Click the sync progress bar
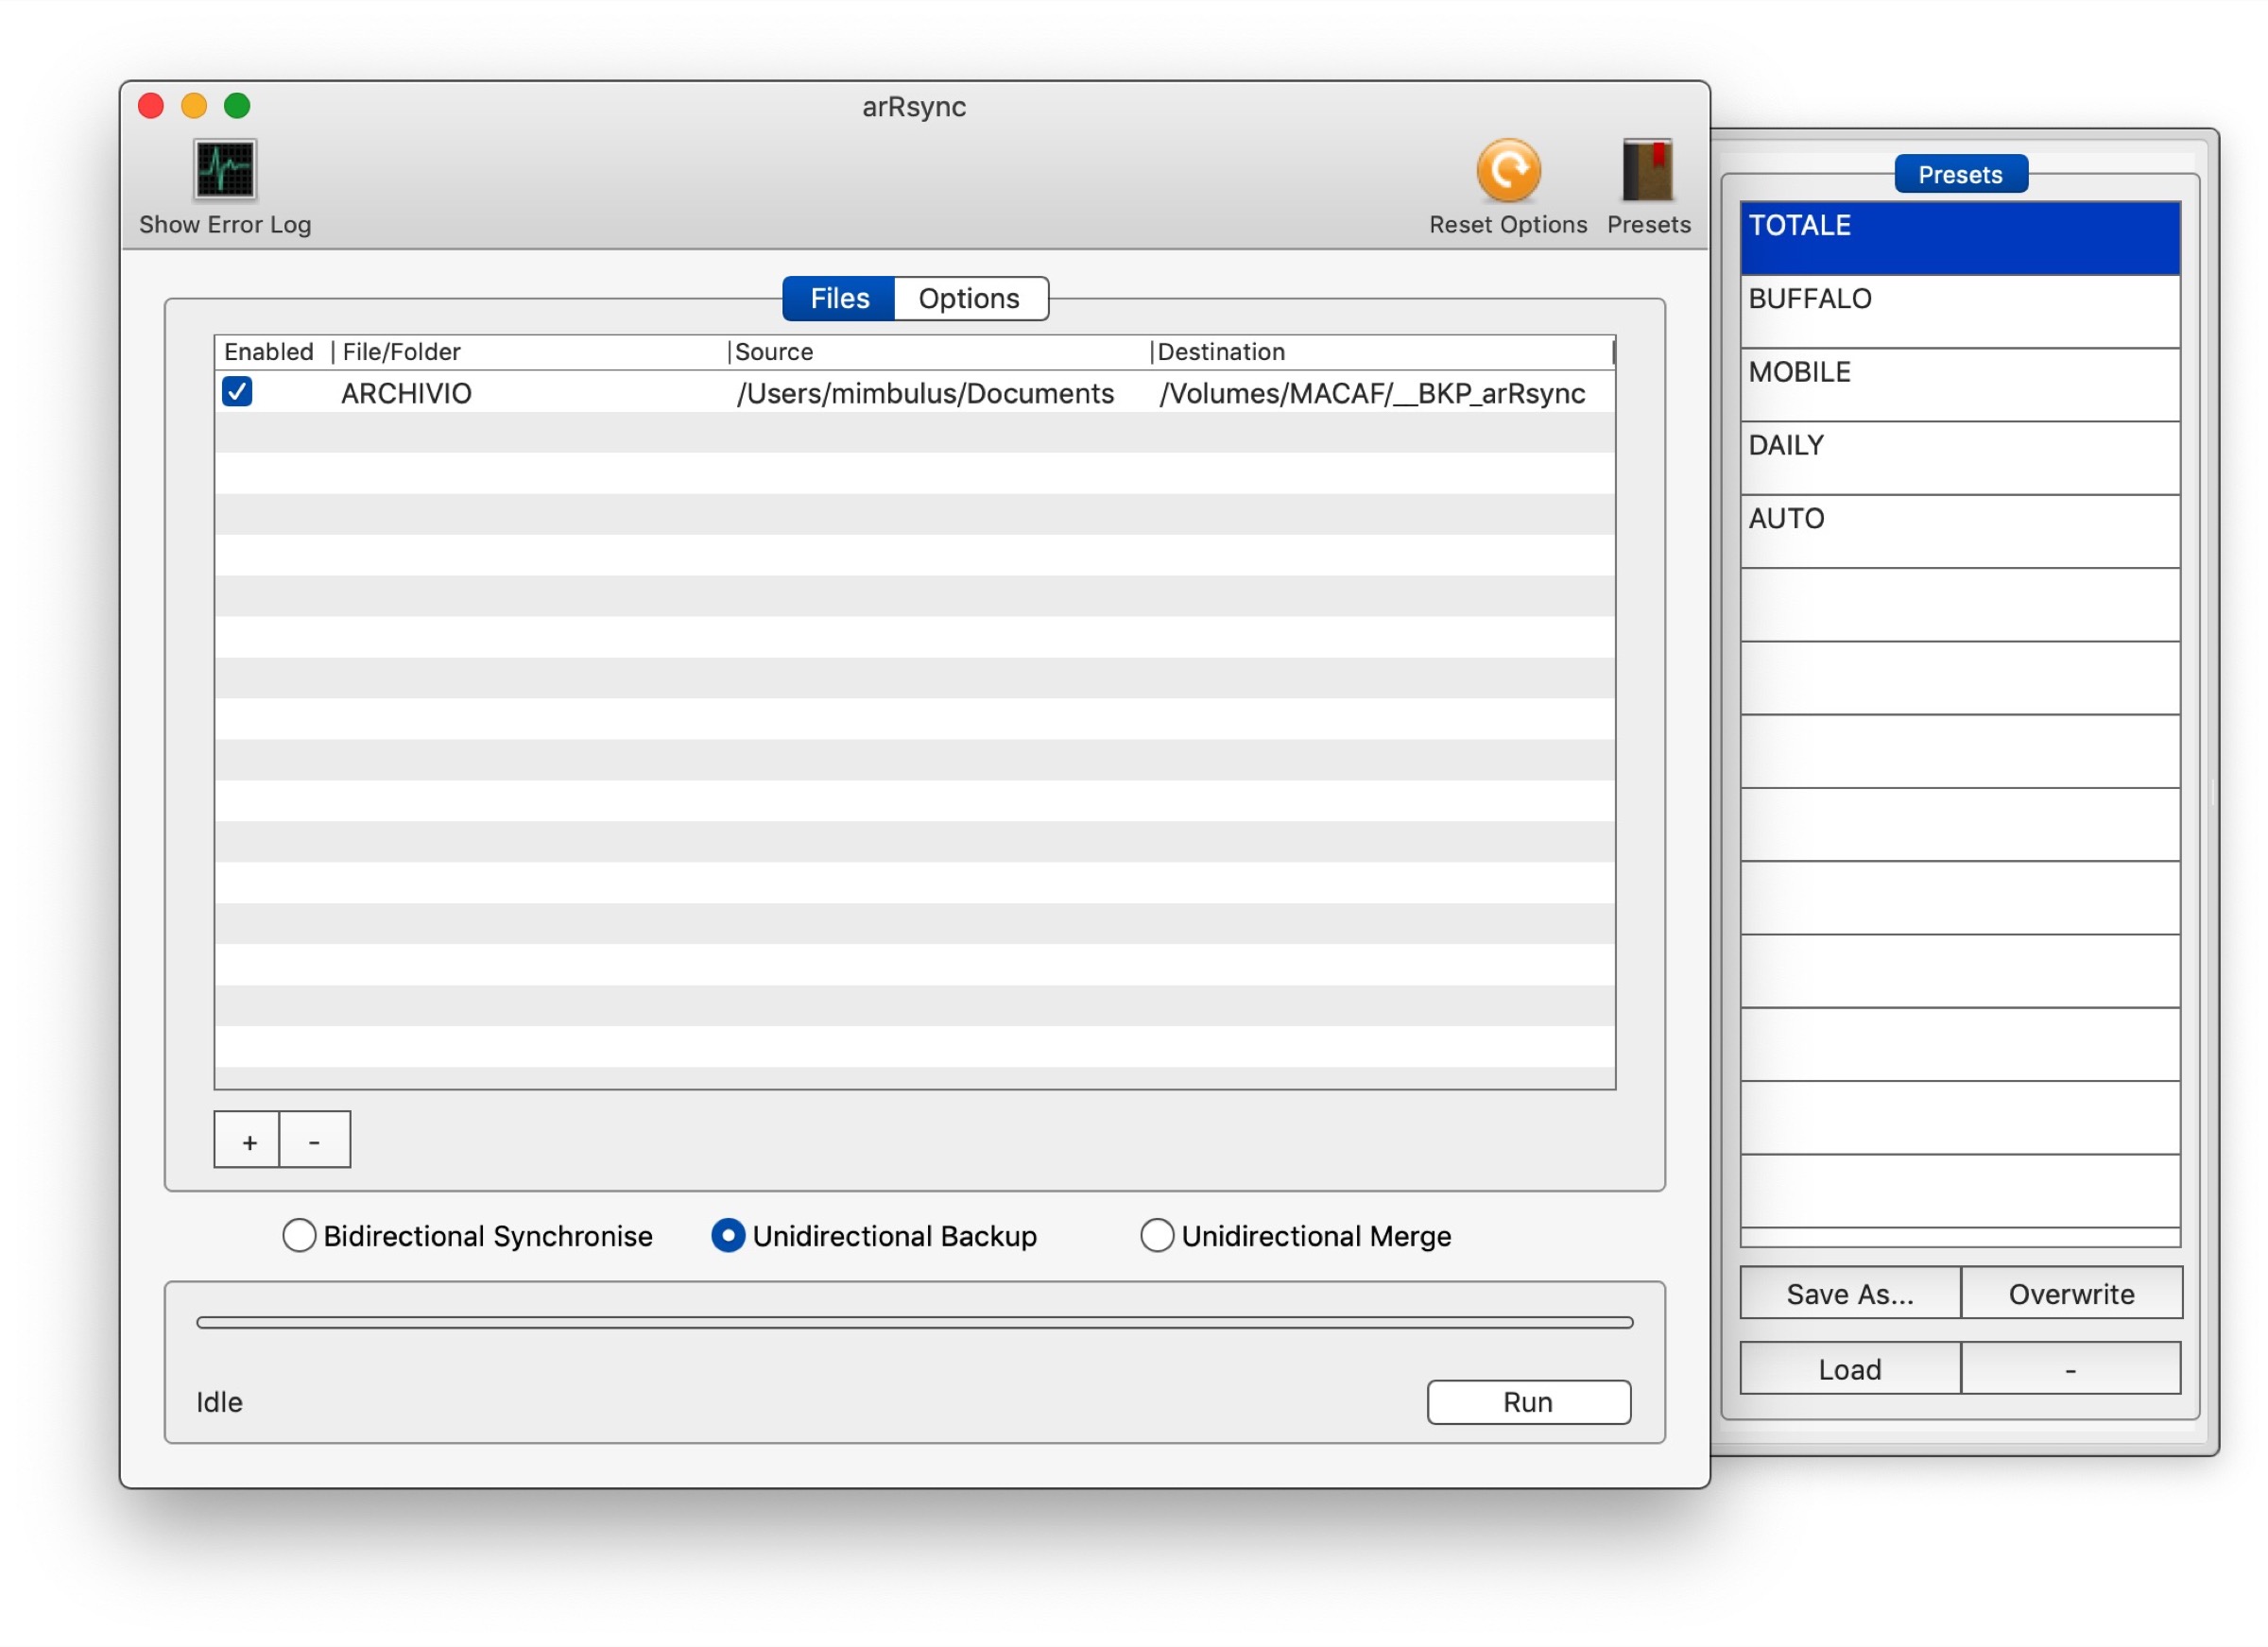The width and height of the screenshot is (2268, 1647). (x=914, y=1322)
